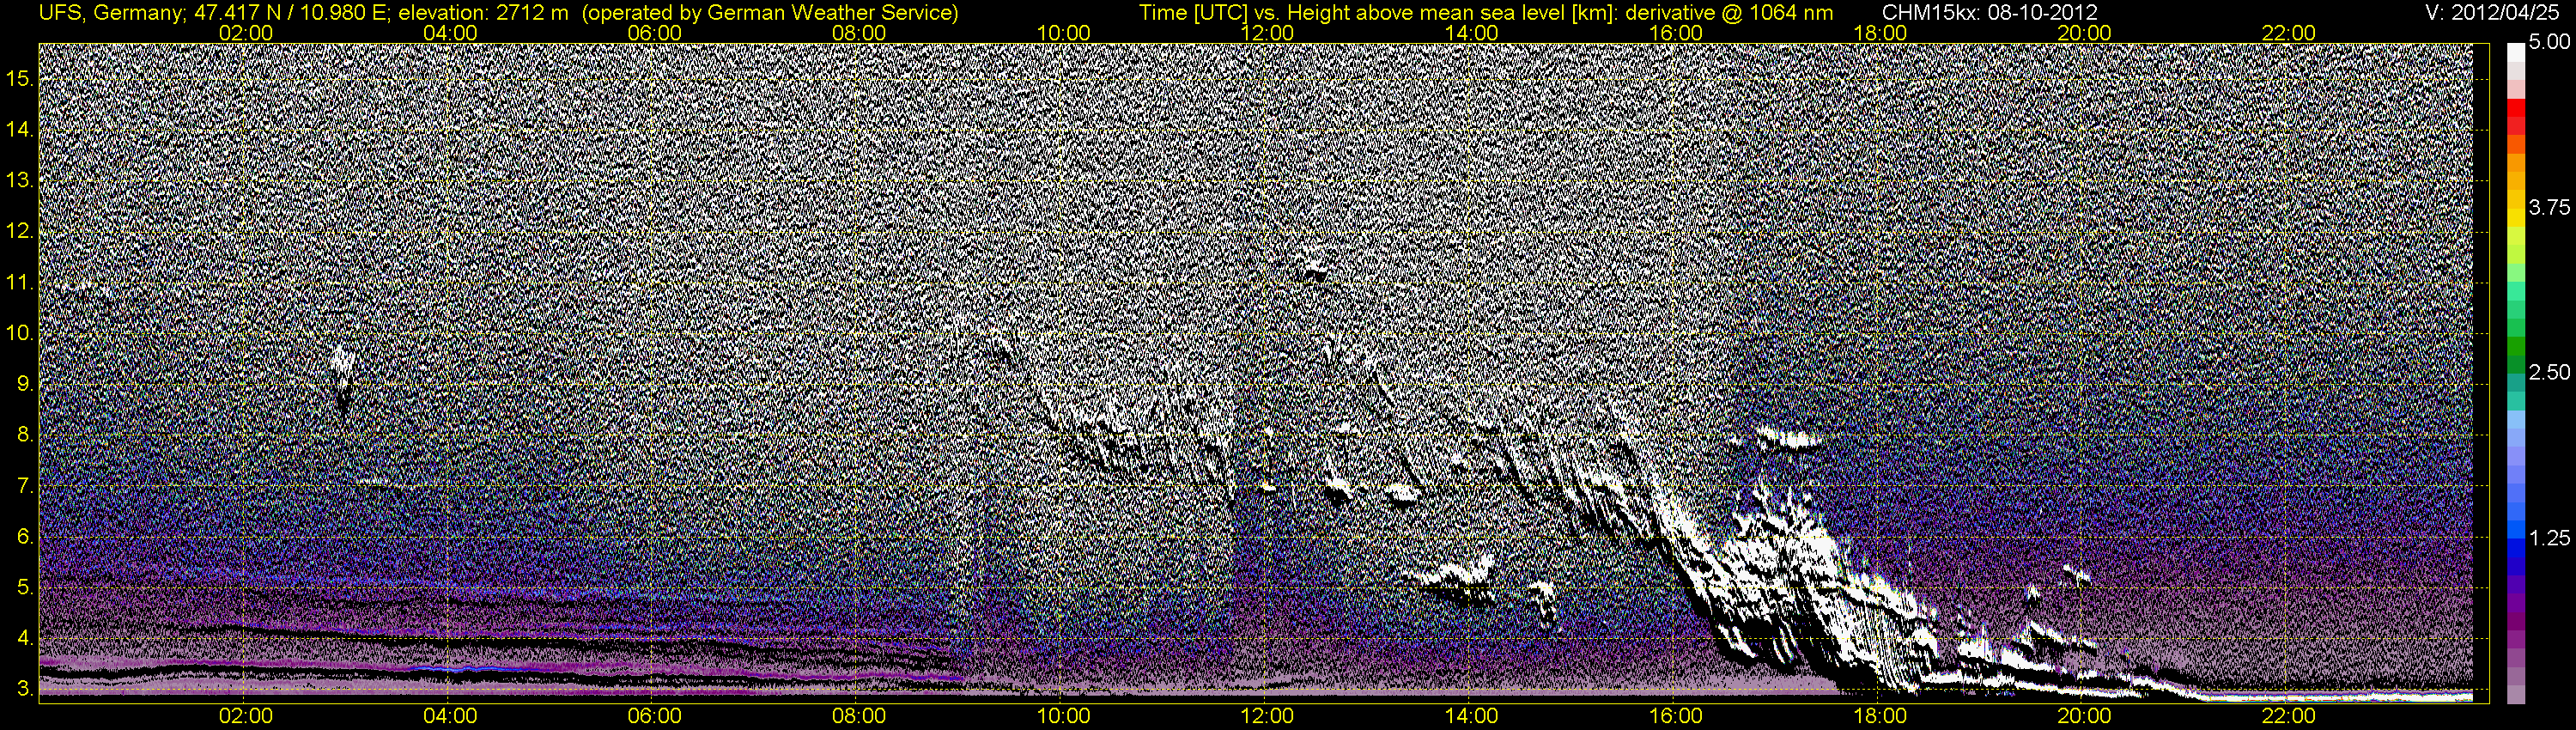Click the 22:00 label on the top time axis
2576x730 pixels.
[x=2288, y=33]
